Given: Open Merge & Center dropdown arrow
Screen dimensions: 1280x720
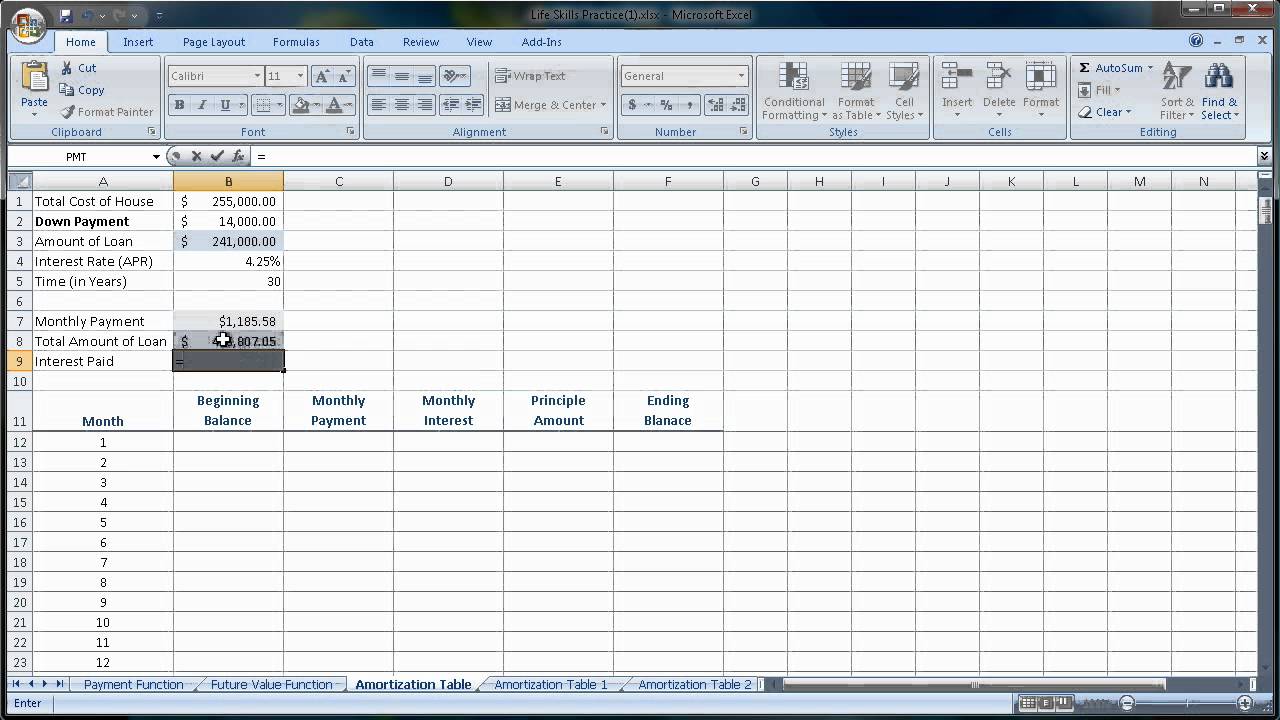Looking at the screenshot, I should [x=604, y=105].
